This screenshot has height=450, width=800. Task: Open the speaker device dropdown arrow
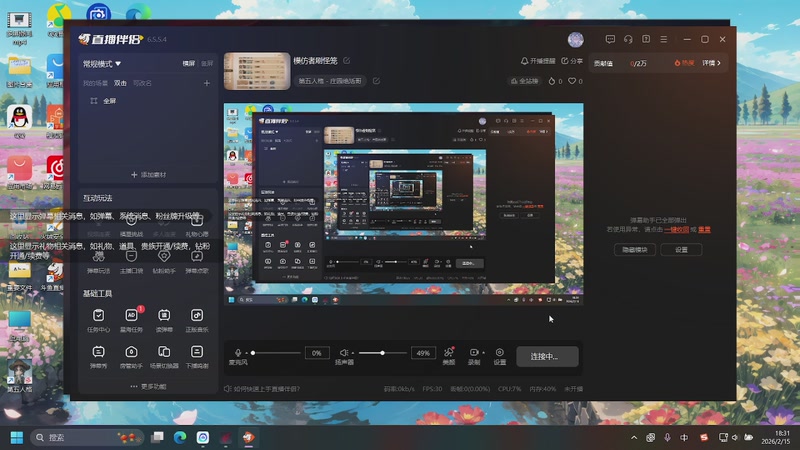(x=353, y=353)
